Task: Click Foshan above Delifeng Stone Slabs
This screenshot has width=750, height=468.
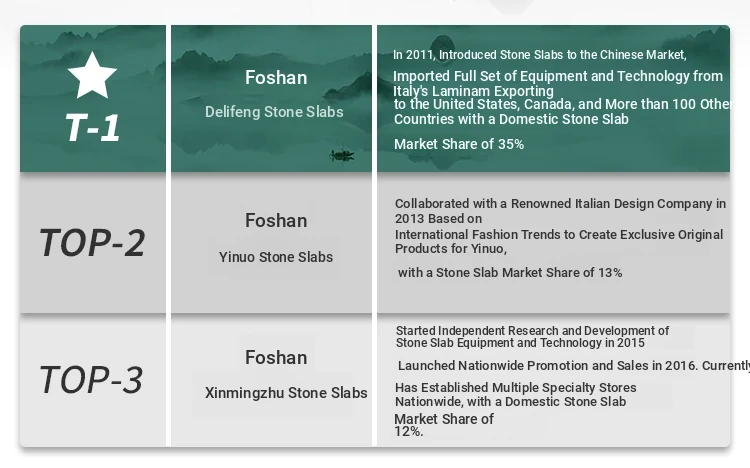Action: point(276,77)
